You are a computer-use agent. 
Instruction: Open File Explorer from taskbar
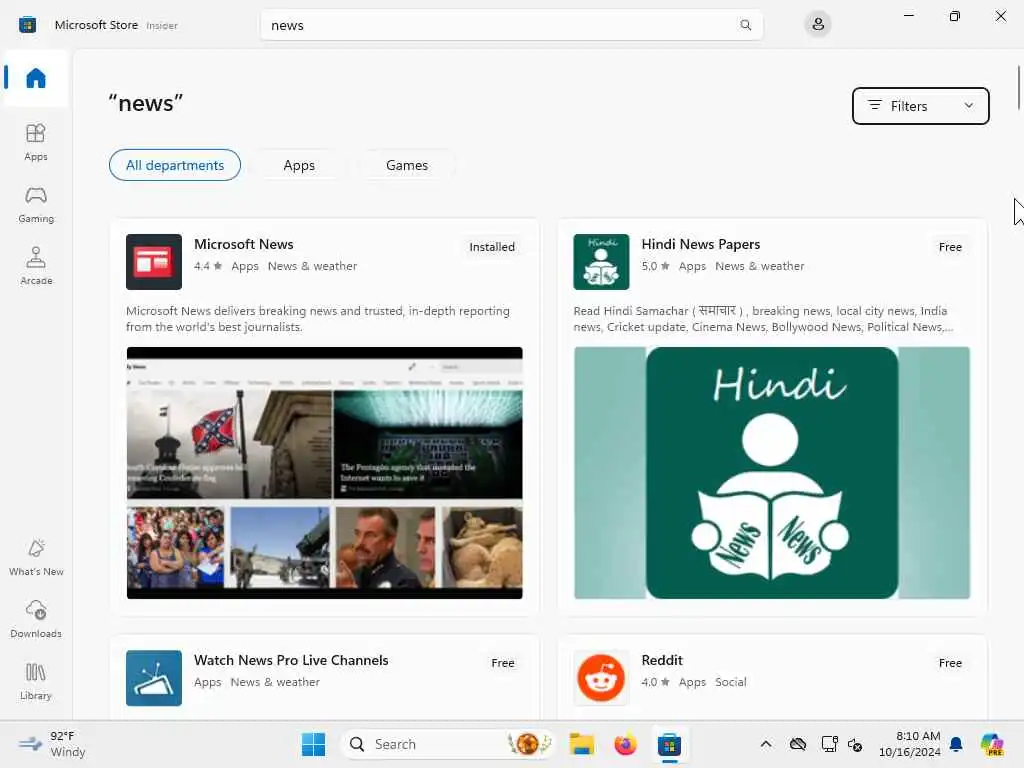pyautogui.click(x=581, y=744)
